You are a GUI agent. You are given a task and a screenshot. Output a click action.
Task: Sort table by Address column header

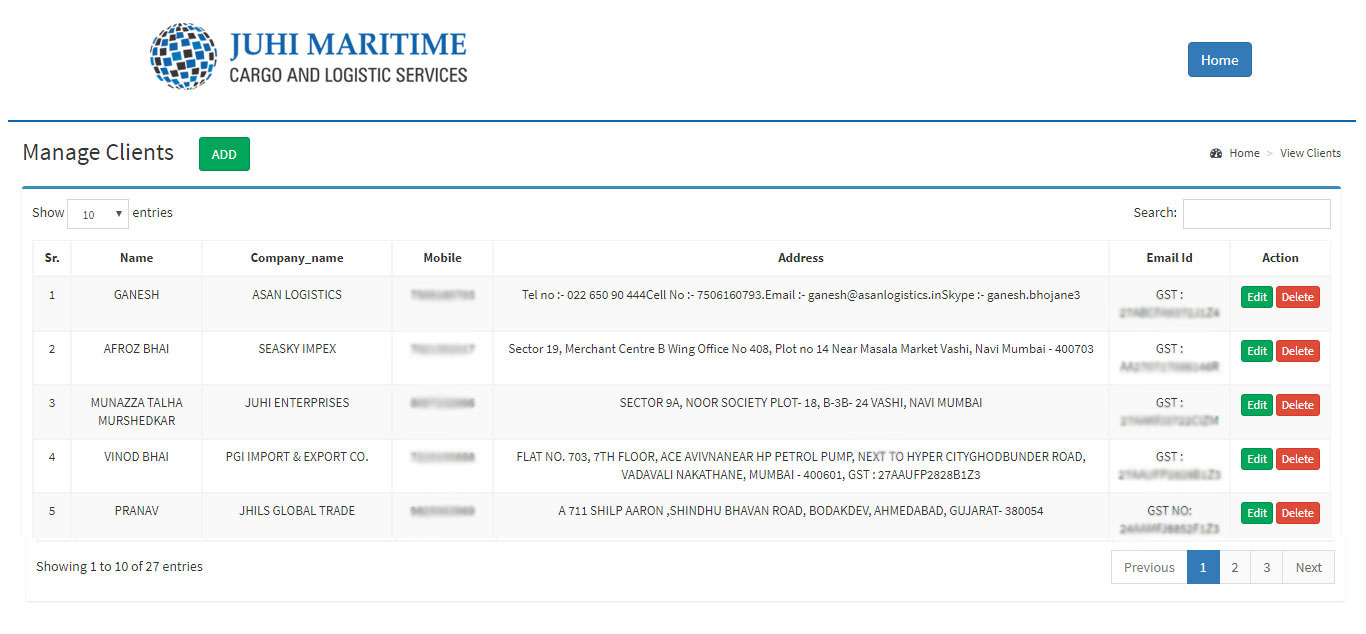800,258
